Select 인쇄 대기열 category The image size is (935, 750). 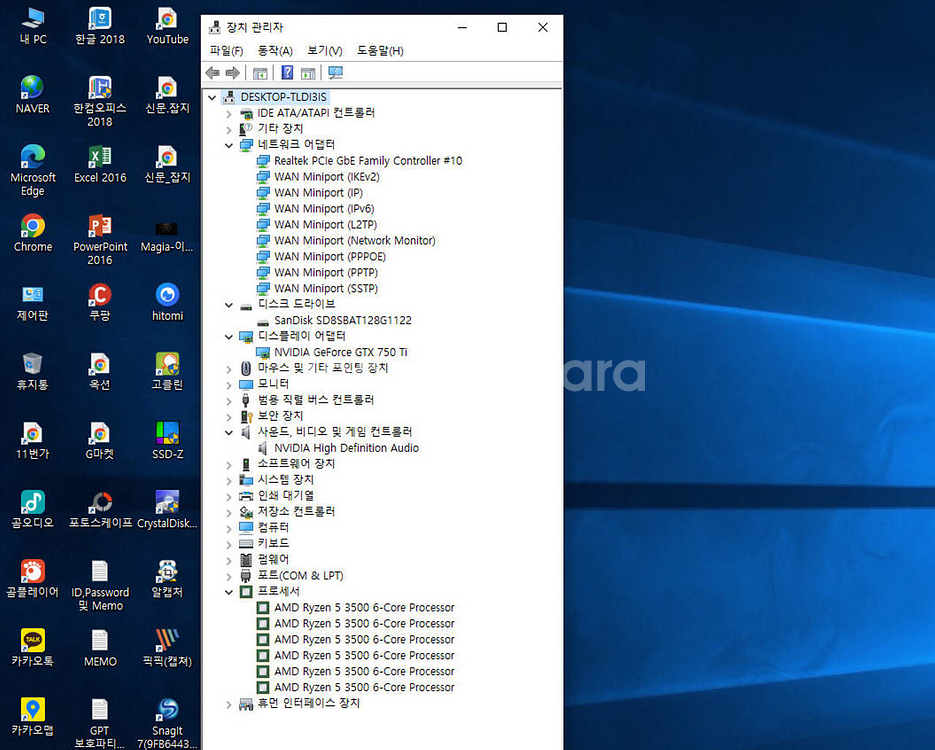[285, 496]
